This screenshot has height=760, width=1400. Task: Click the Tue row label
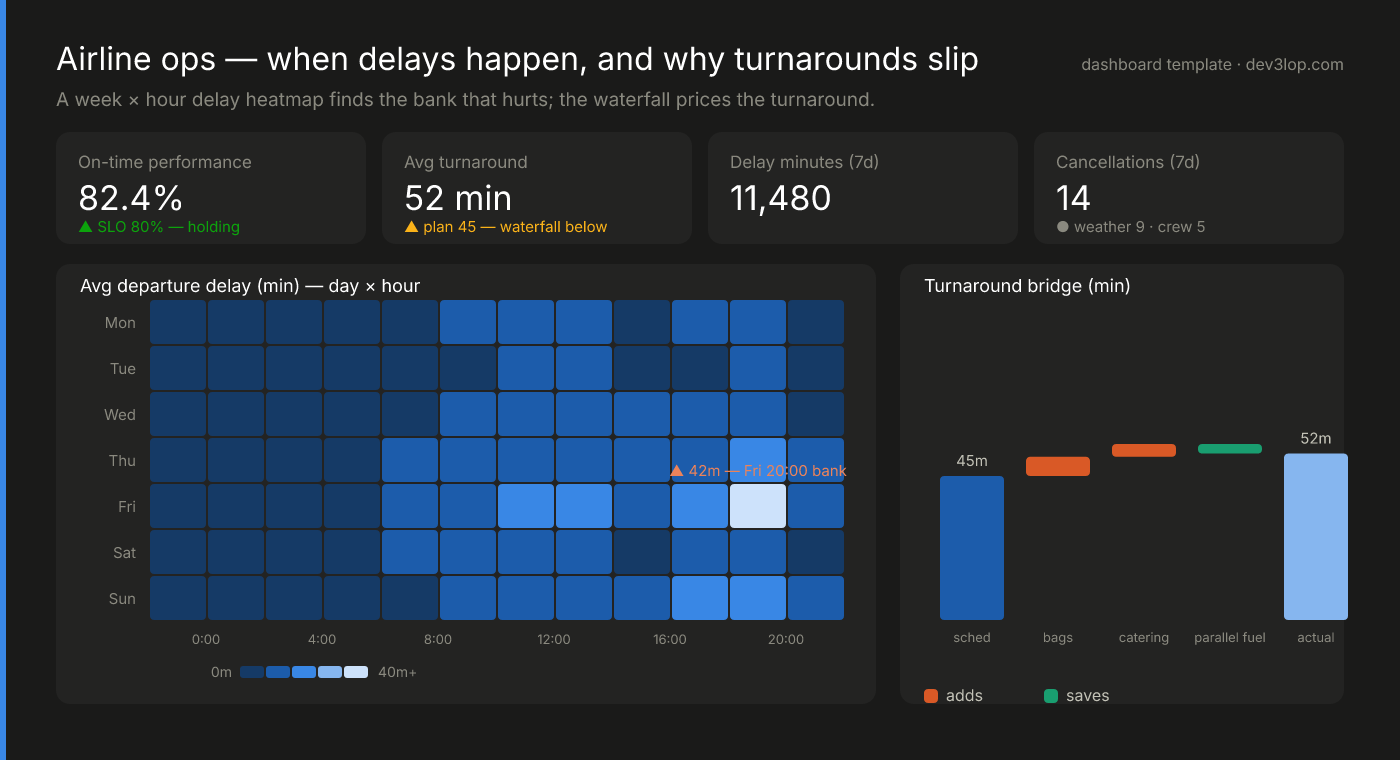point(123,369)
